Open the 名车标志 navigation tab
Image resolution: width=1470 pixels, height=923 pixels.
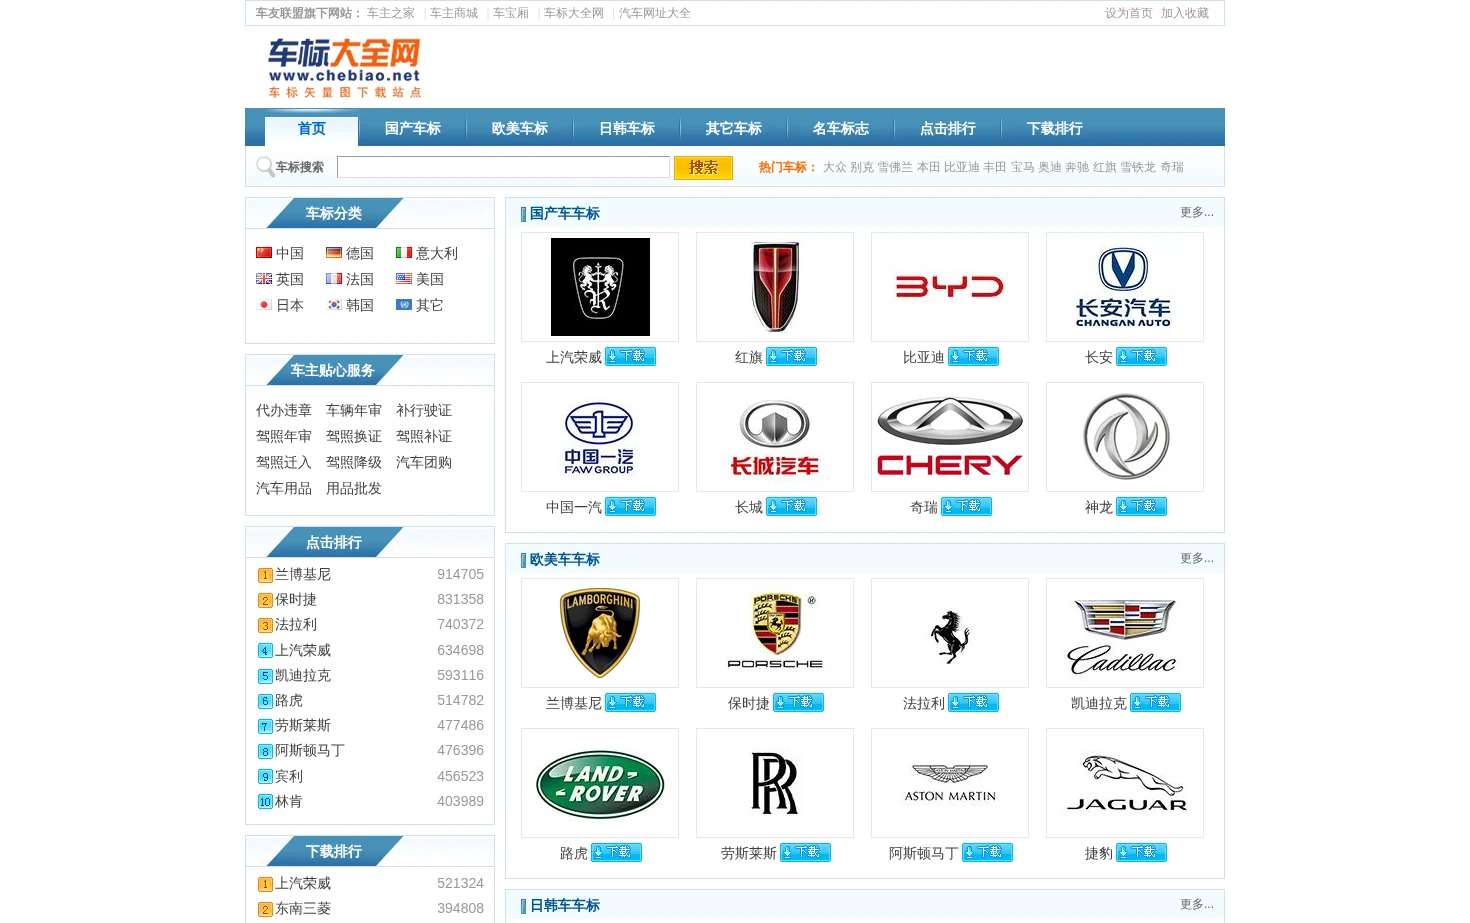[841, 129]
